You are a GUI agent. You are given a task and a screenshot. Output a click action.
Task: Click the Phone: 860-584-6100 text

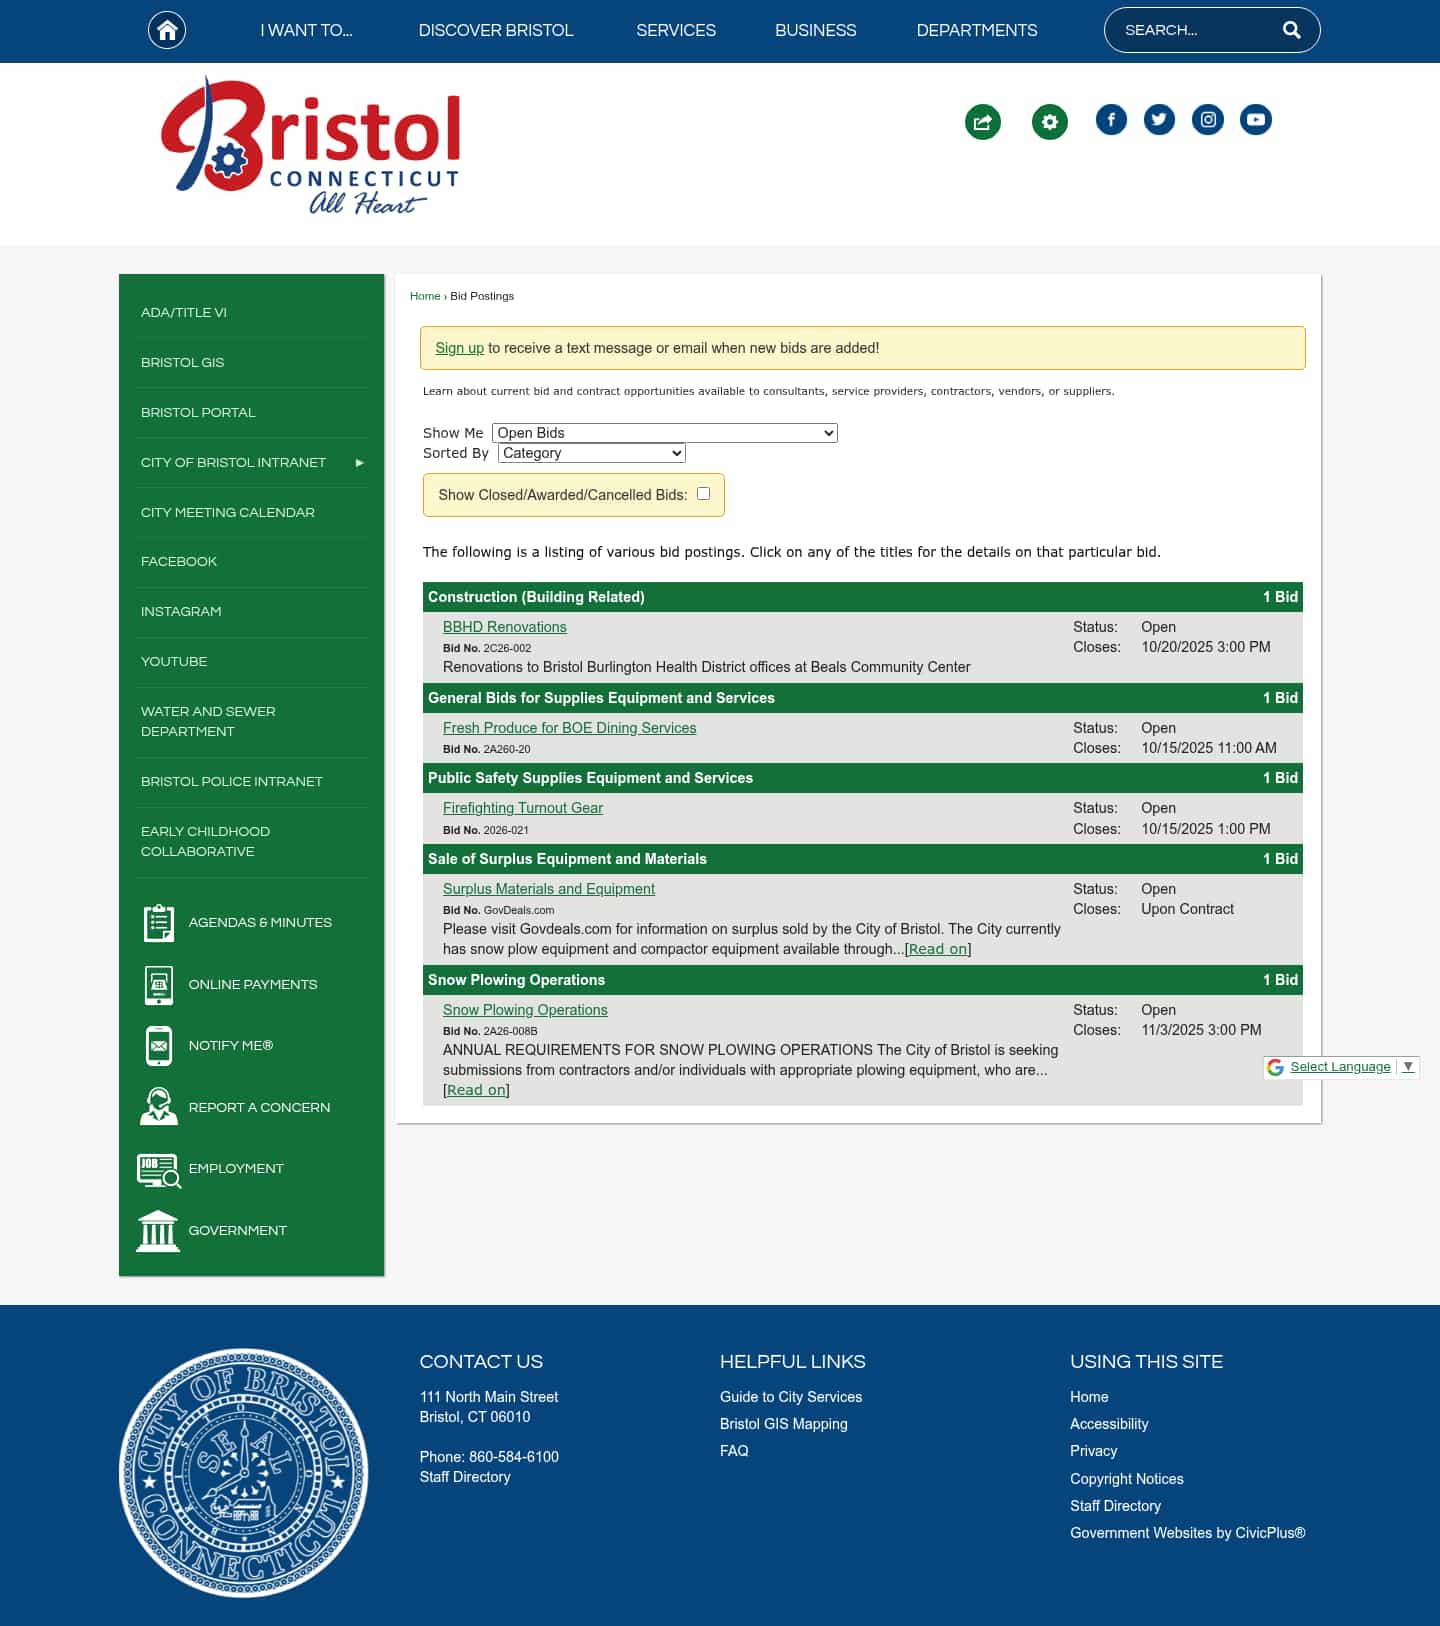pyautogui.click(x=489, y=1457)
